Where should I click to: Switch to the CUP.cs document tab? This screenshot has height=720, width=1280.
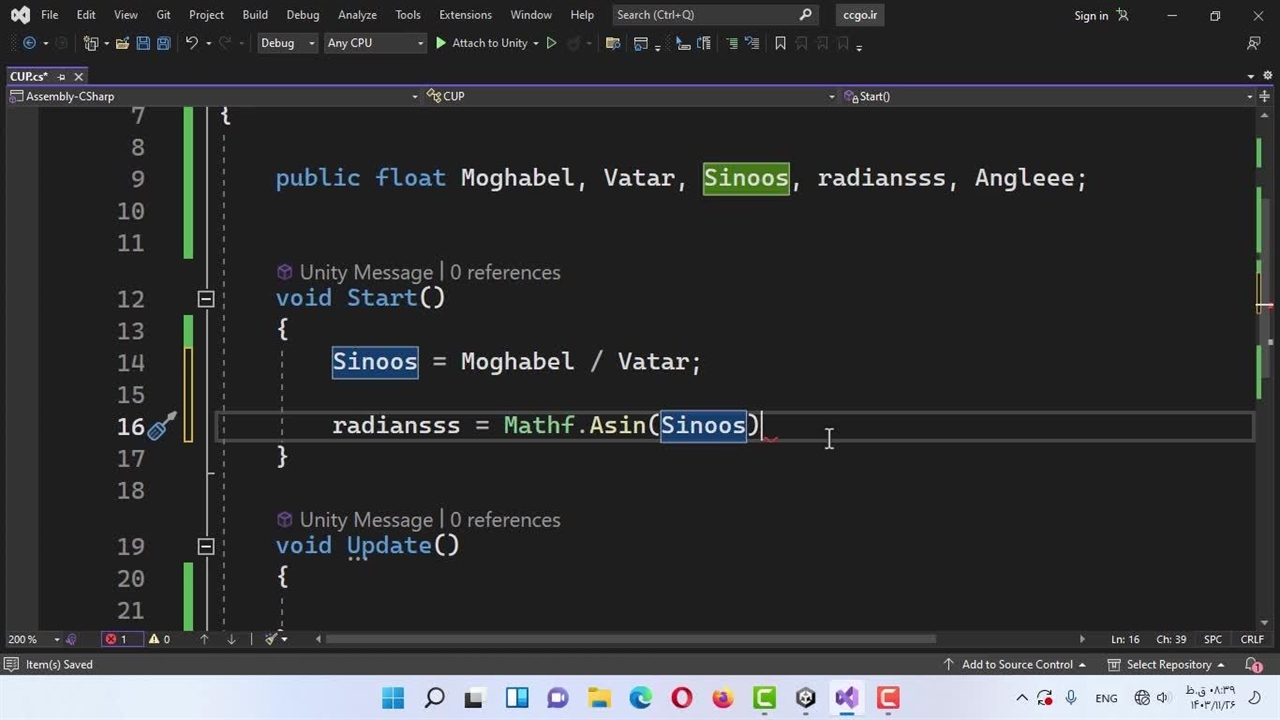[29, 77]
